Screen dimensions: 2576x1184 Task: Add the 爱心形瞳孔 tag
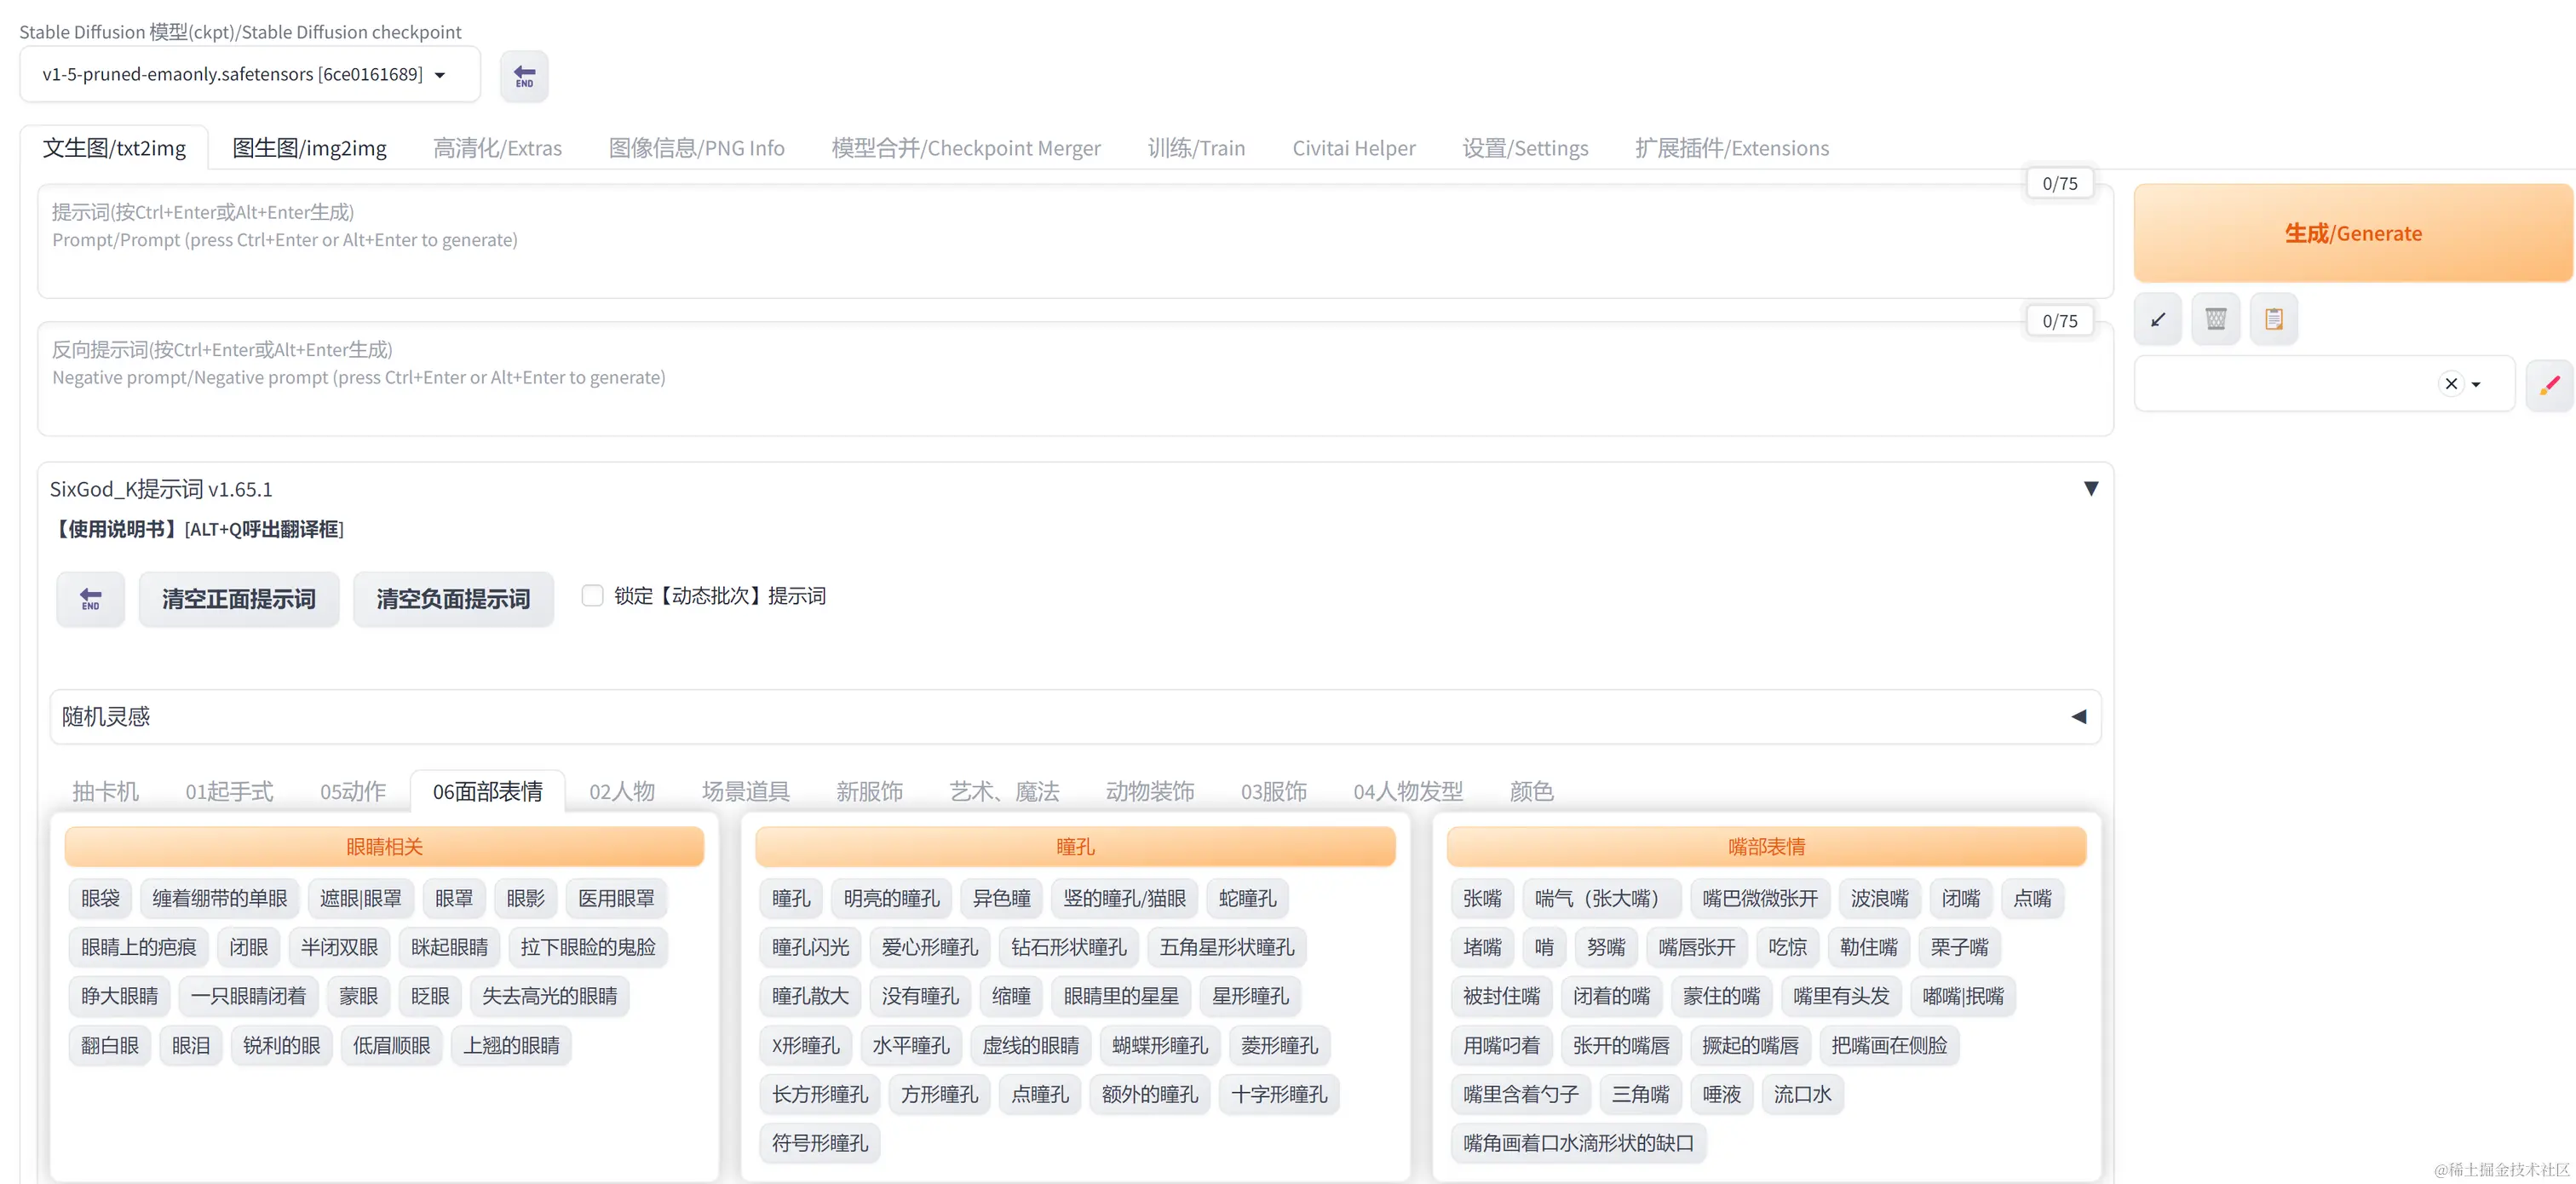point(929,948)
